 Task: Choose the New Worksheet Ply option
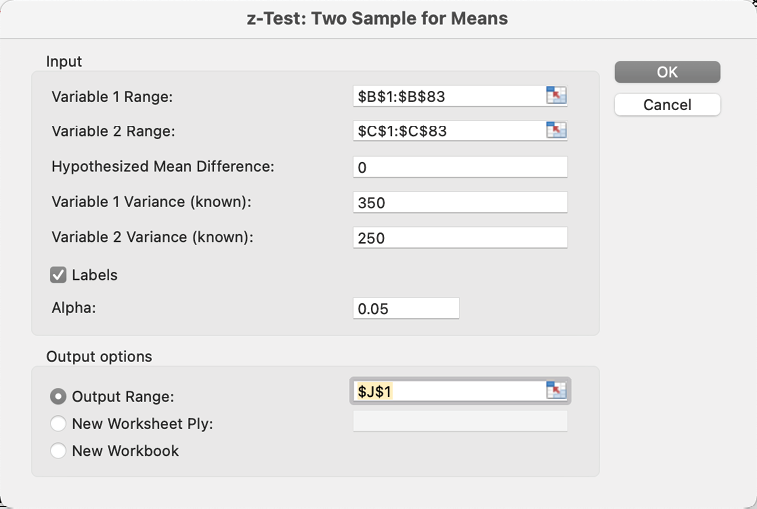tap(59, 424)
